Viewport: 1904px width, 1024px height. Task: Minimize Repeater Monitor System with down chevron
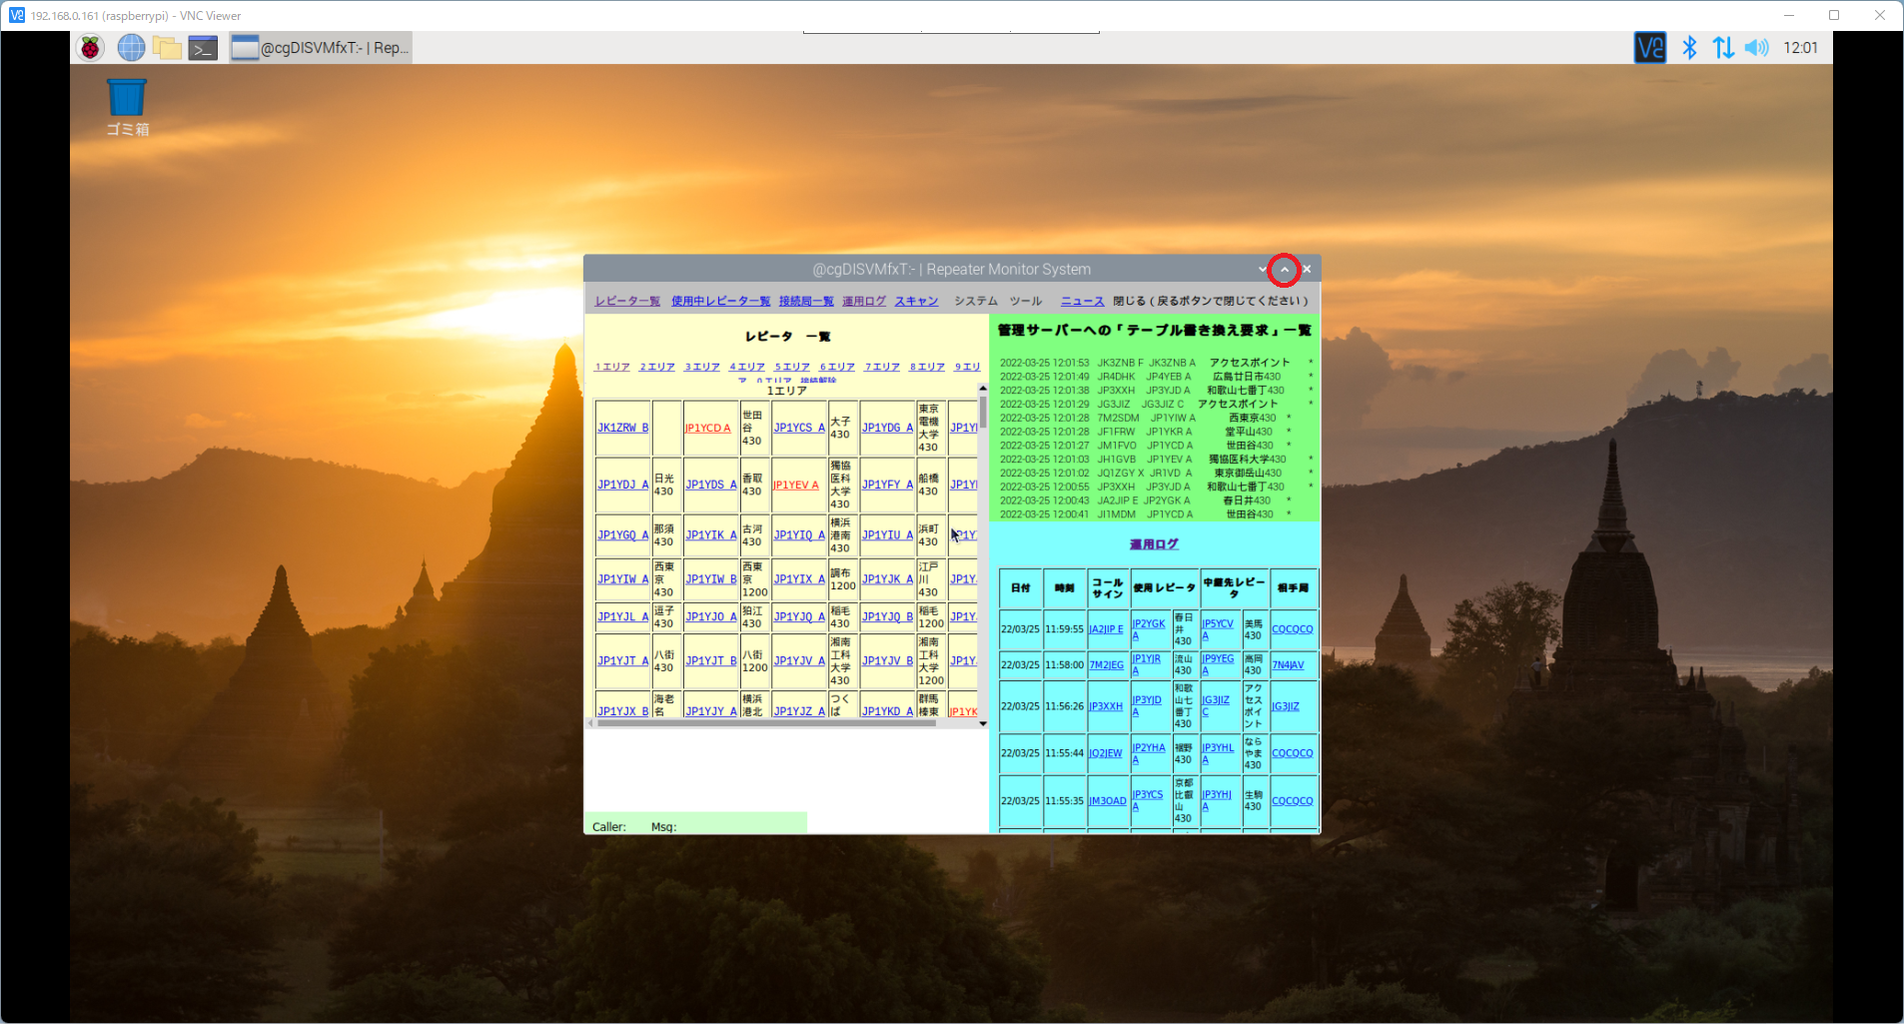click(1262, 269)
